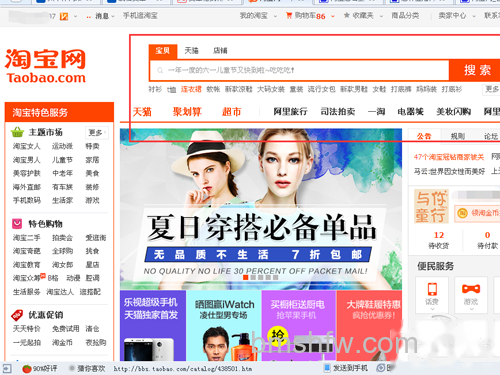Click the shopping cart icon in top bar

tap(289, 15)
